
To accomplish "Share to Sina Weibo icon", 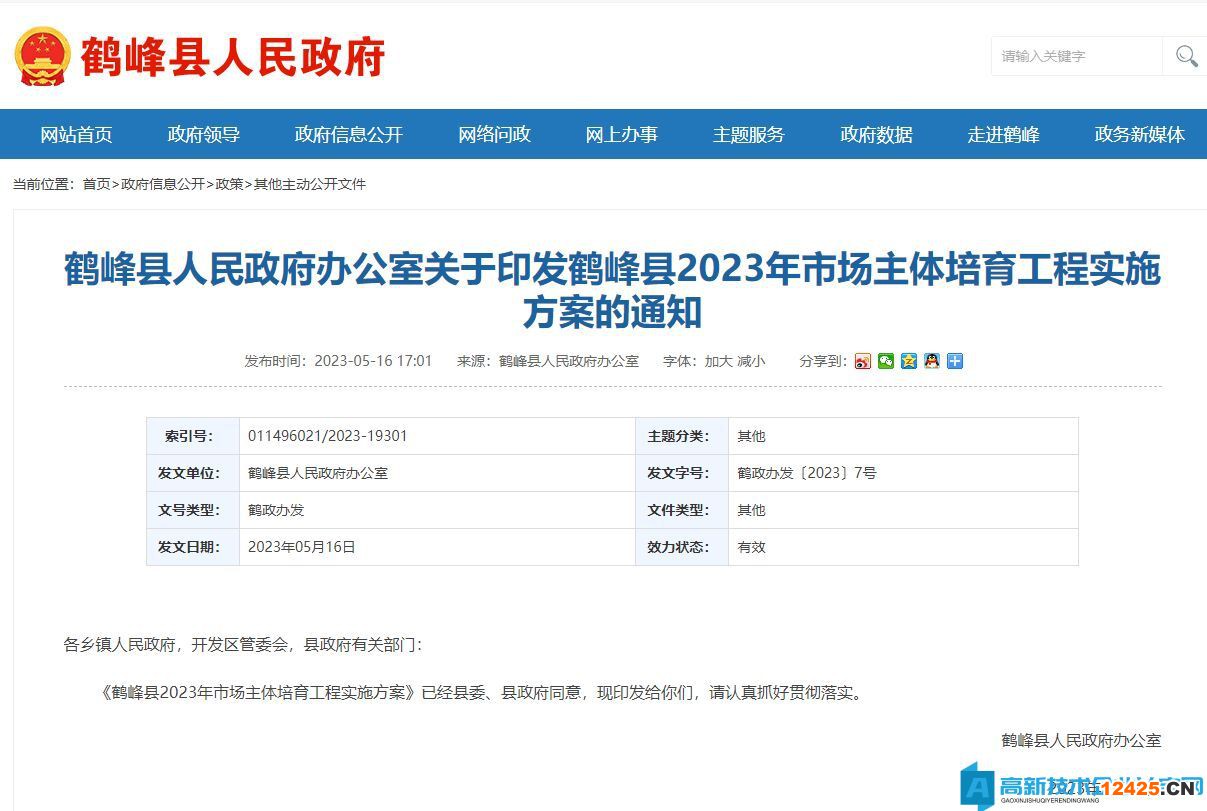I will [863, 361].
